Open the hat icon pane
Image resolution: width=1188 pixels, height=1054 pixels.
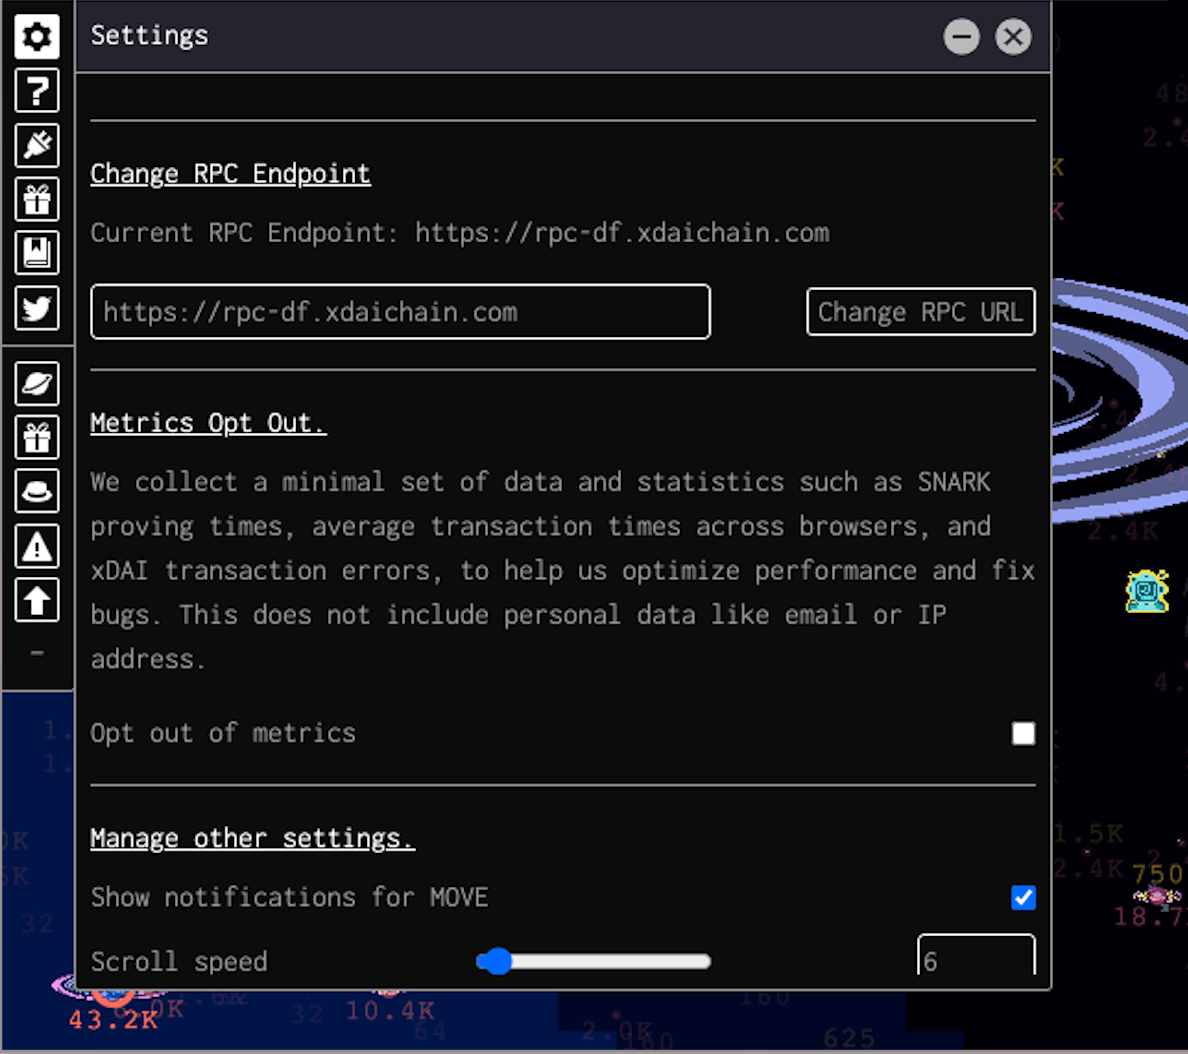[37, 491]
